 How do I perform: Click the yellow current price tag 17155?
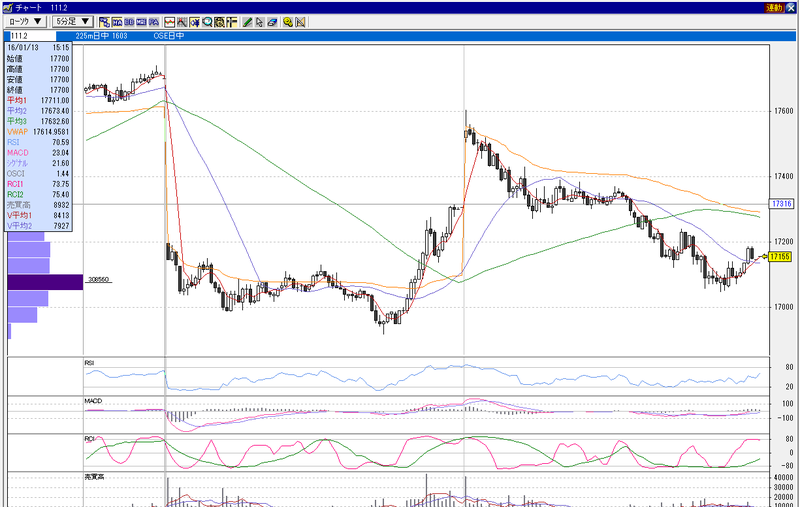(780, 257)
